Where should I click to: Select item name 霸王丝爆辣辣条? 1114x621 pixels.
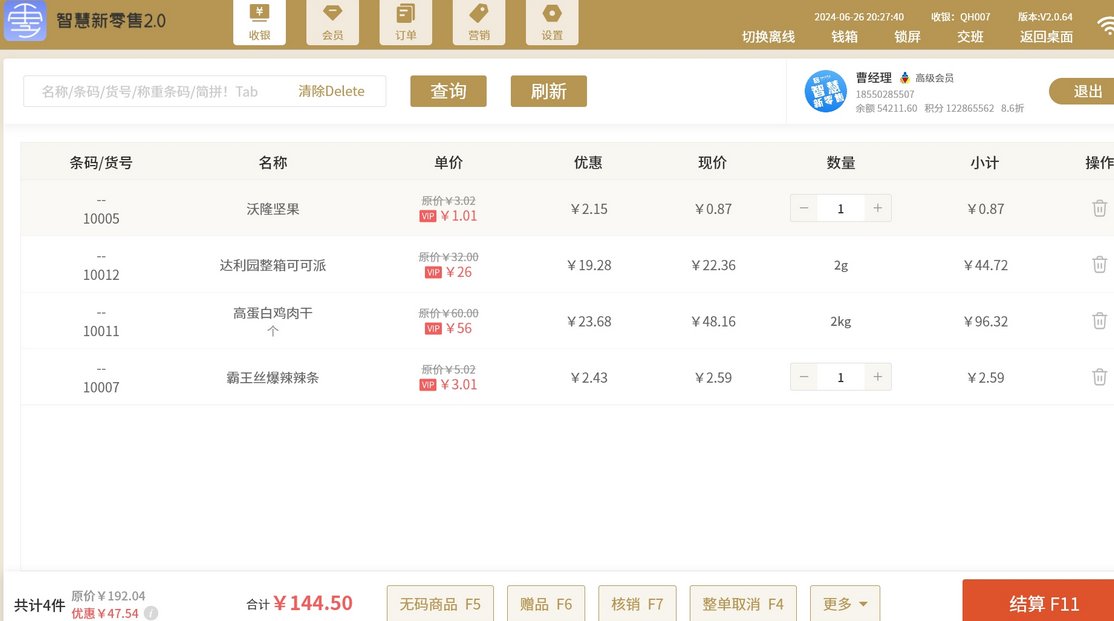click(273, 377)
